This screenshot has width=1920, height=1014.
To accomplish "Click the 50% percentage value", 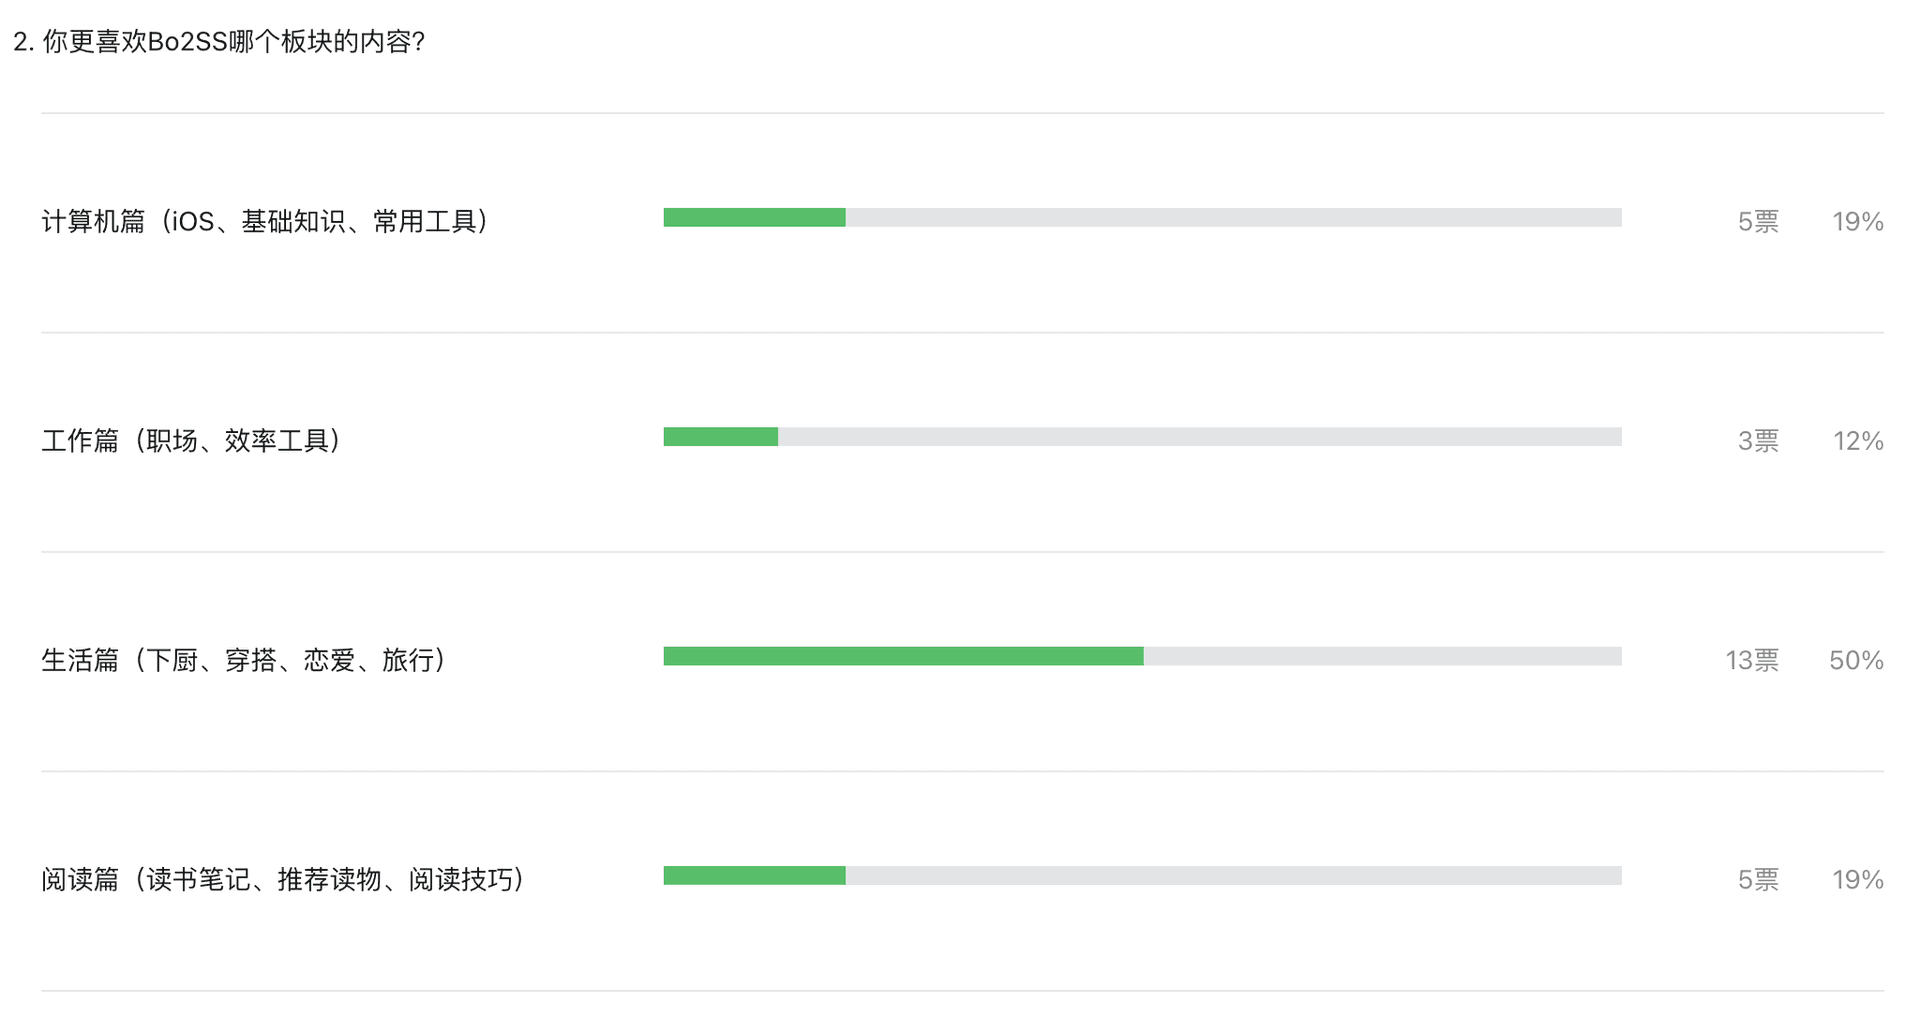I will point(1856,660).
